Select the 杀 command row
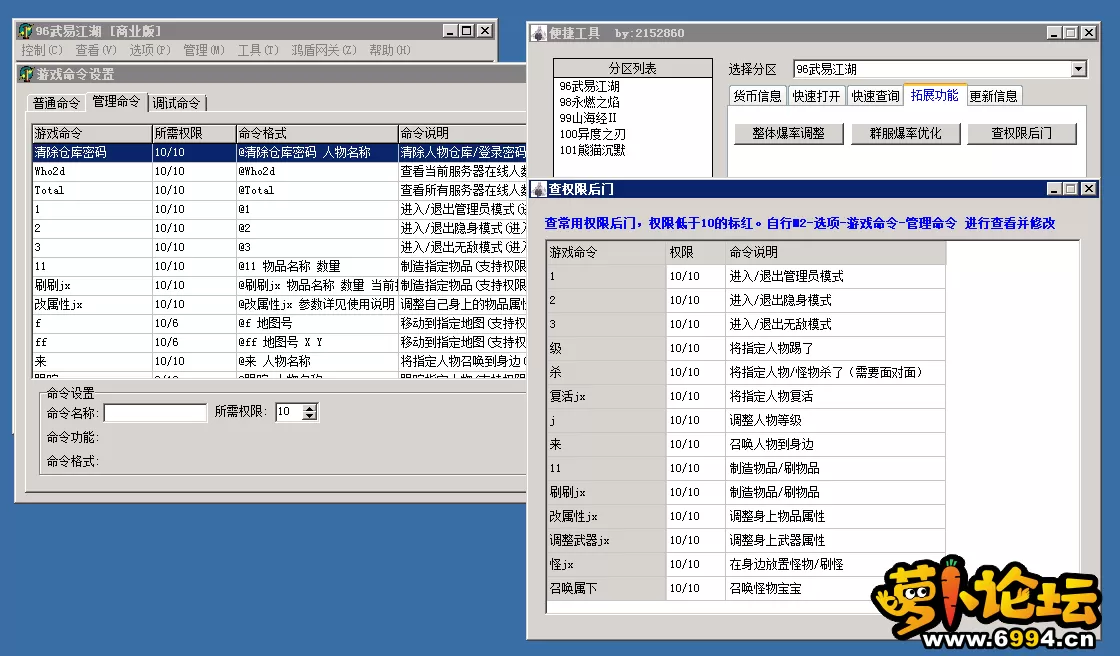 coord(746,372)
